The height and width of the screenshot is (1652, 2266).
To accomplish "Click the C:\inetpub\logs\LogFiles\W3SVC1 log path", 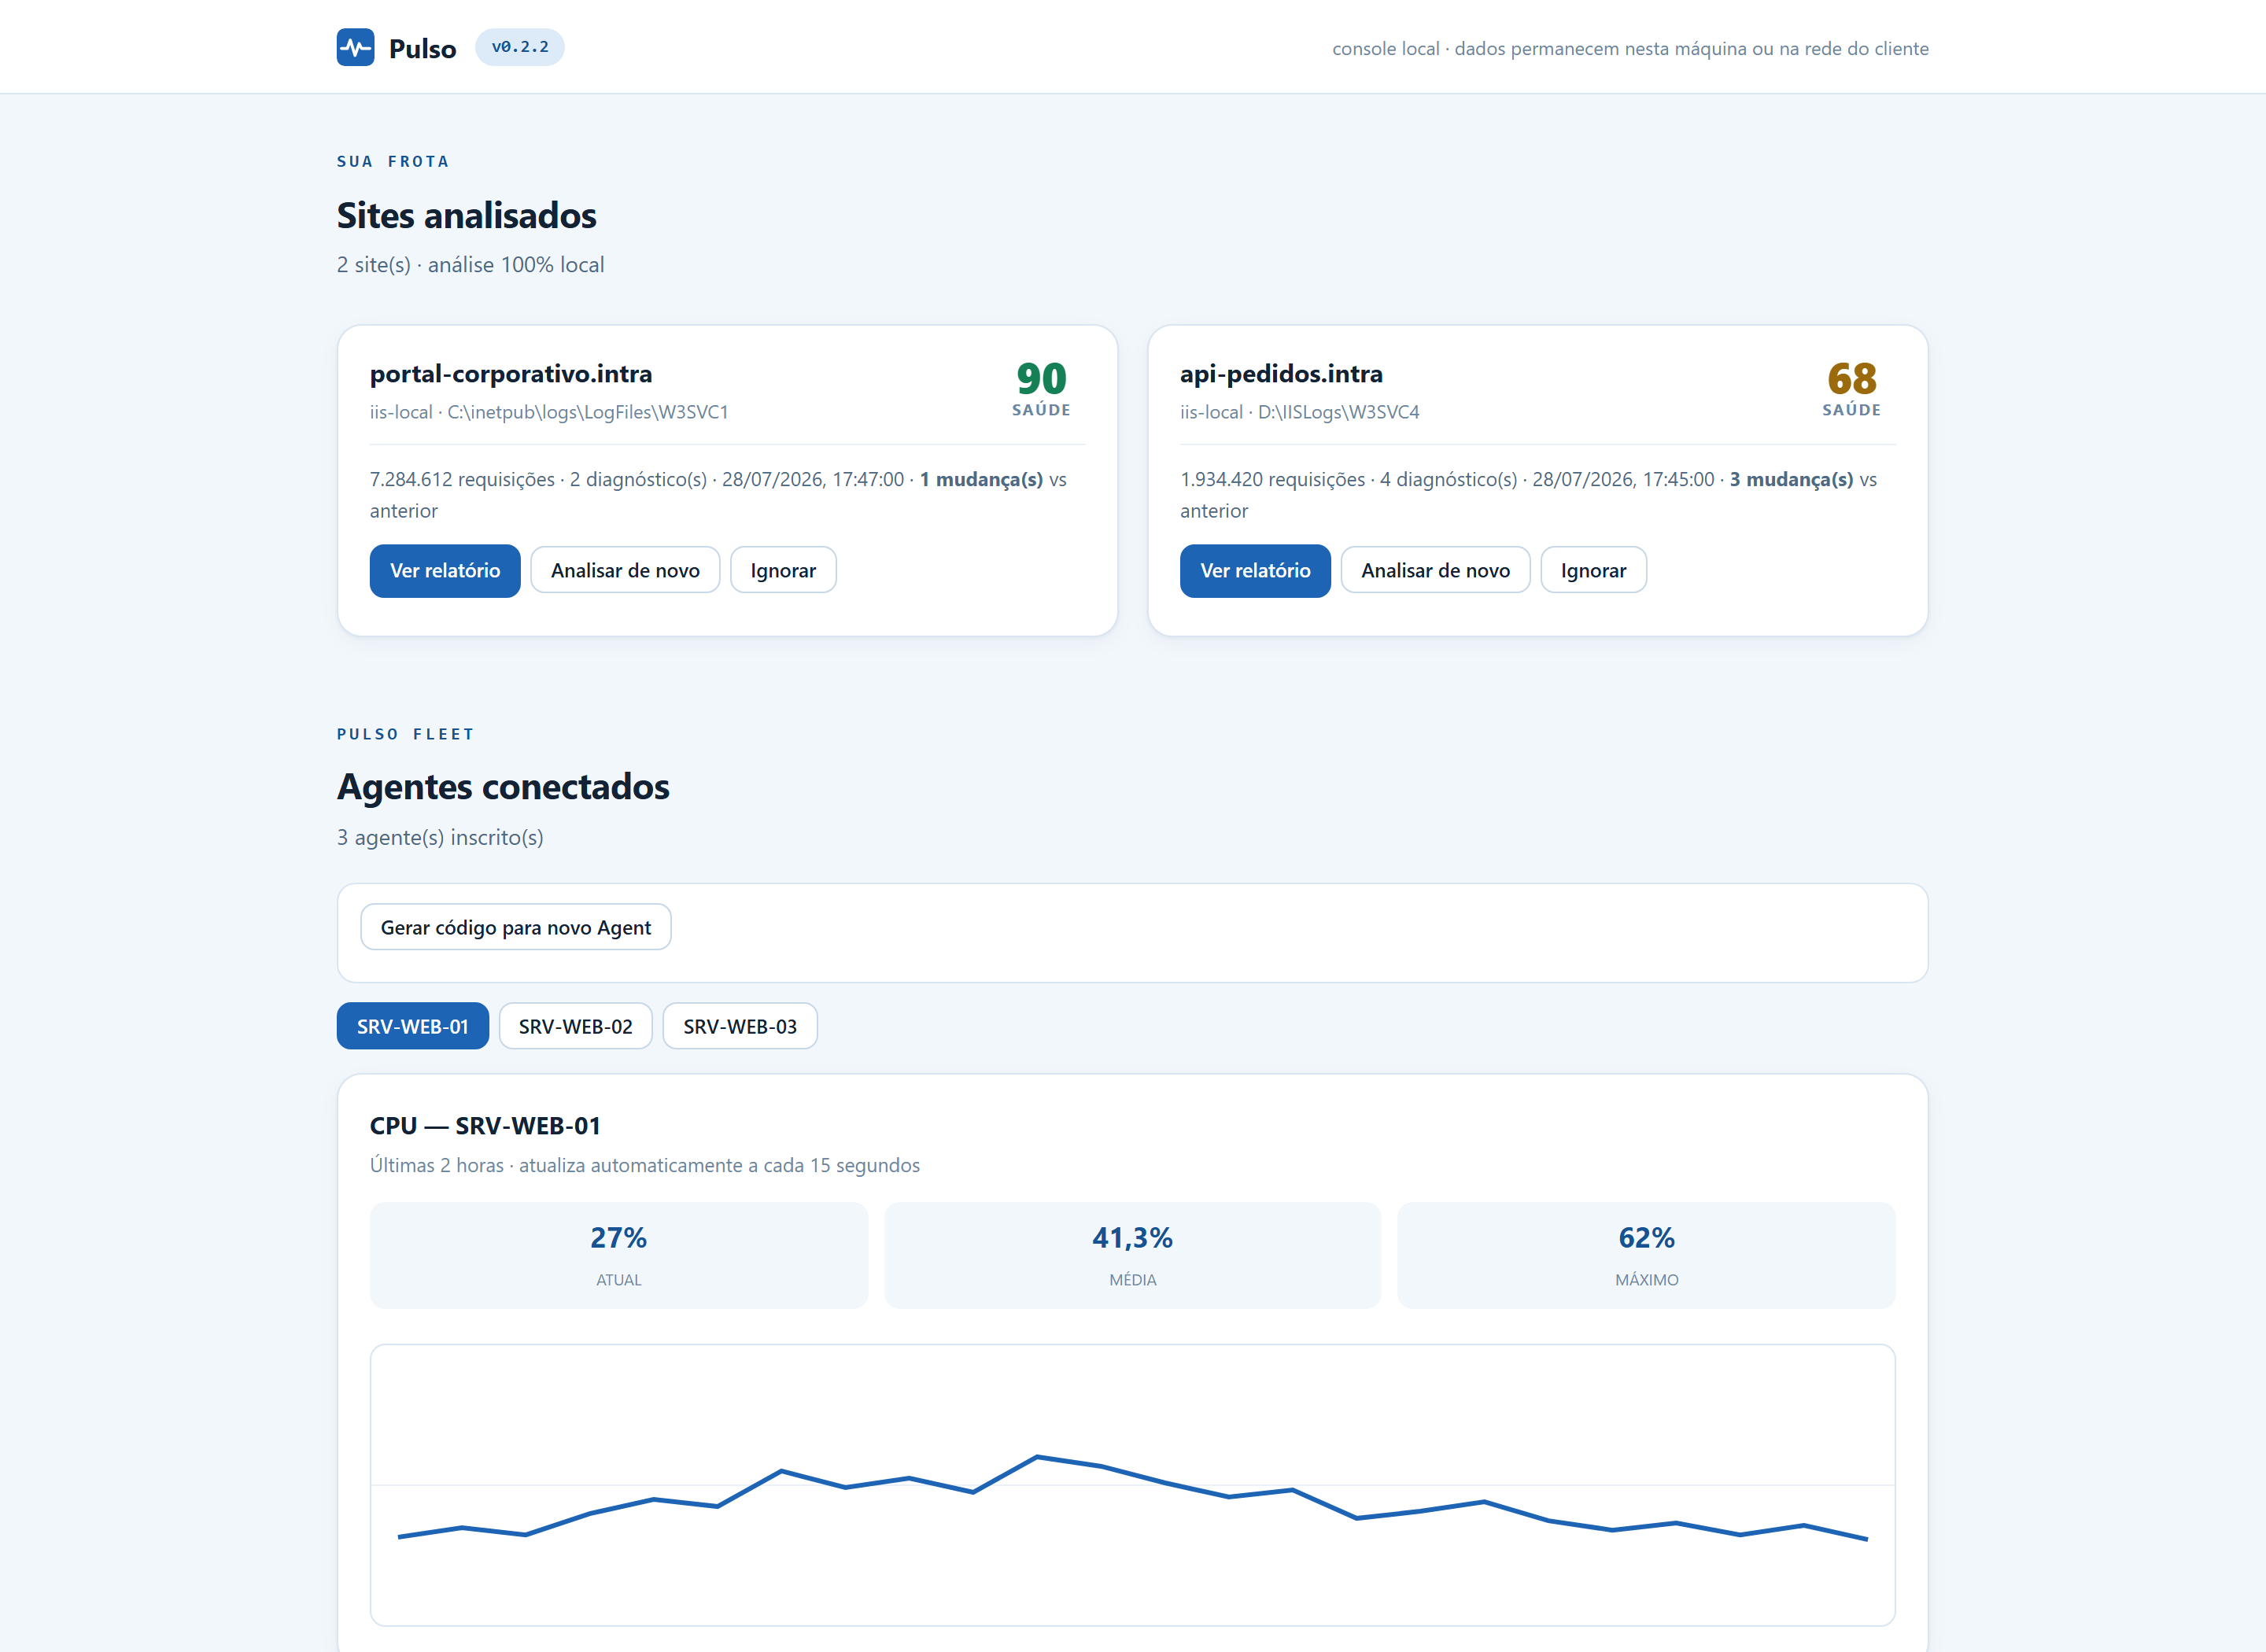I will (588, 412).
